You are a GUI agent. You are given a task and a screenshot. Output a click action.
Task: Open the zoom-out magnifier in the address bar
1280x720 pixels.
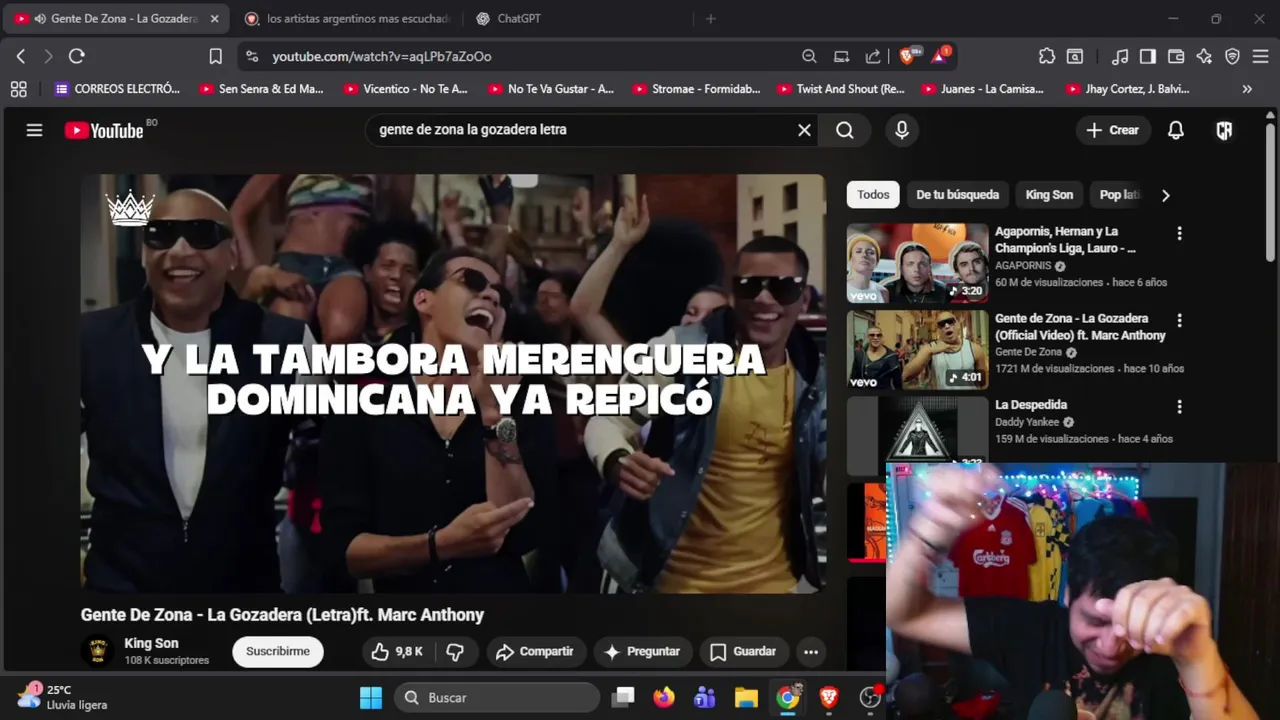click(x=809, y=57)
